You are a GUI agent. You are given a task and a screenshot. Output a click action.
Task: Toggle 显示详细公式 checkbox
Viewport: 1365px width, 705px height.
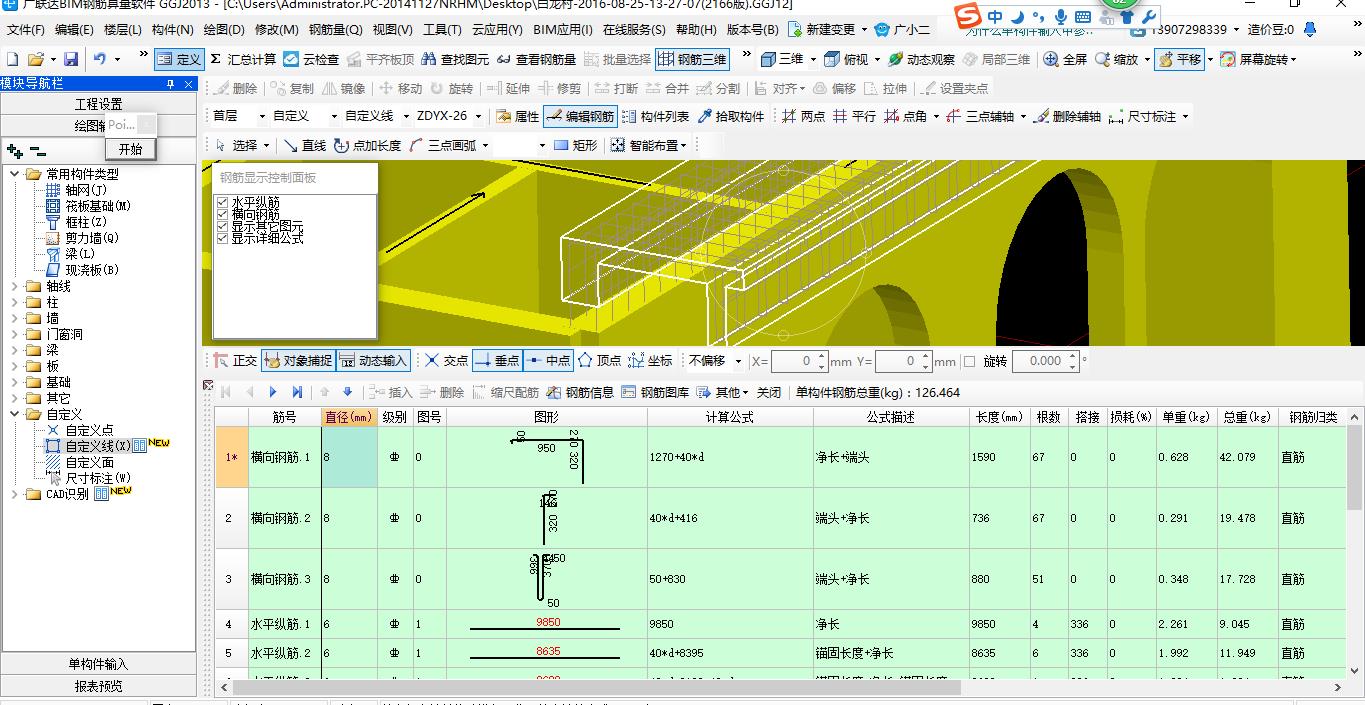[x=223, y=238]
